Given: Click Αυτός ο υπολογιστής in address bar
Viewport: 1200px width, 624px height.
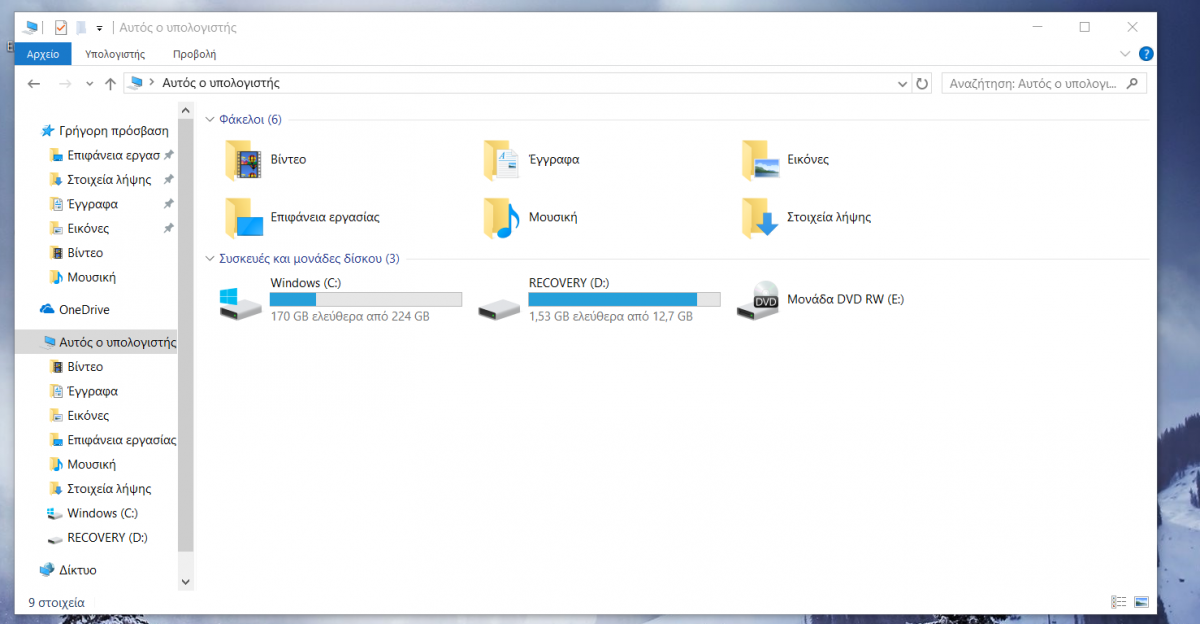Looking at the screenshot, I should (x=221, y=83).
